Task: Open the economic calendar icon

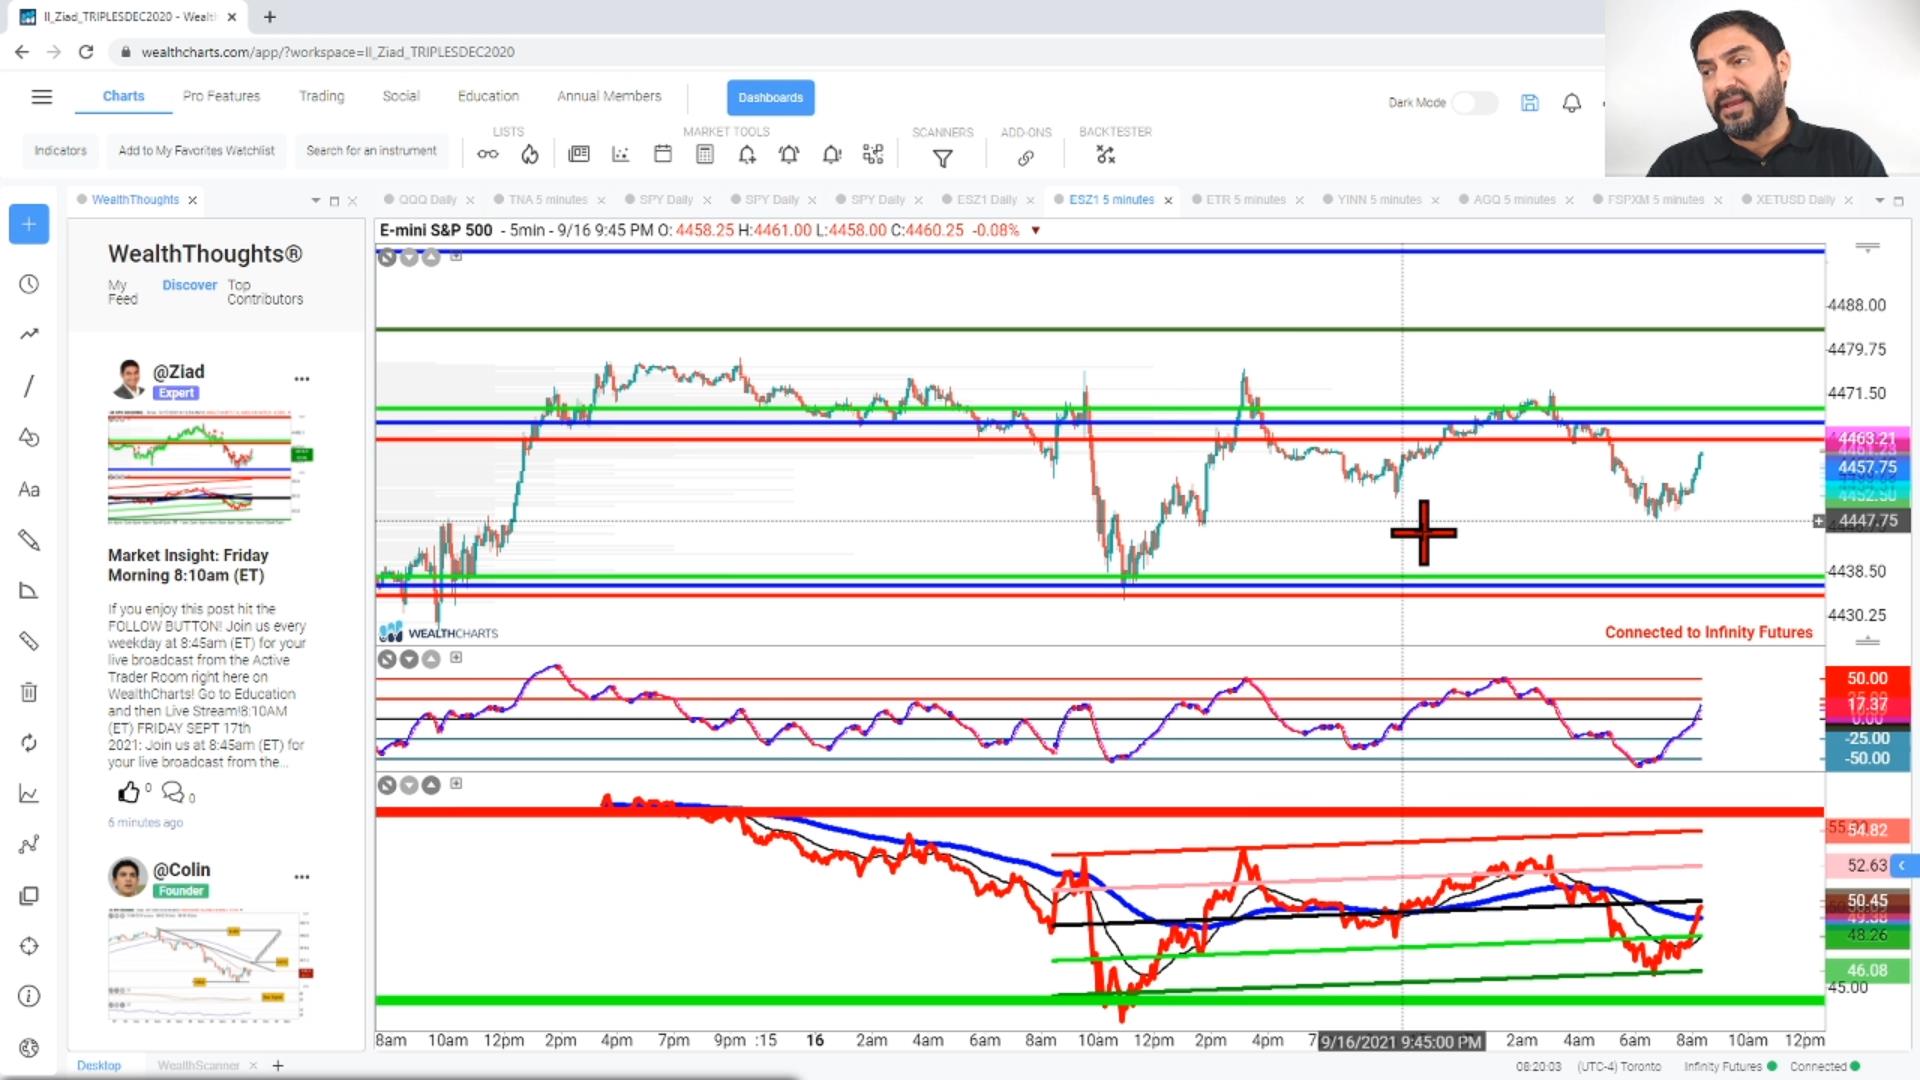Action: pyautogui.click(x=663, y=154)
